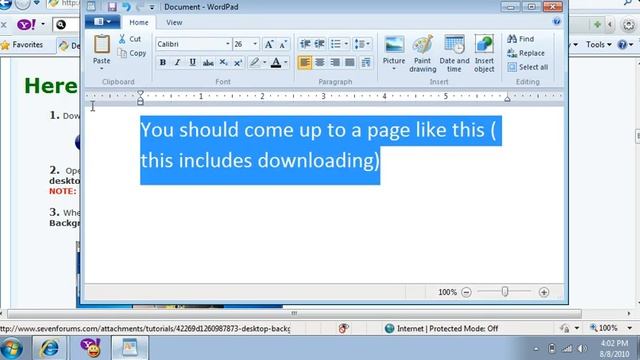Click Insert object
Image resolution: width=640 pixels, height=360 pixels.
484,54
